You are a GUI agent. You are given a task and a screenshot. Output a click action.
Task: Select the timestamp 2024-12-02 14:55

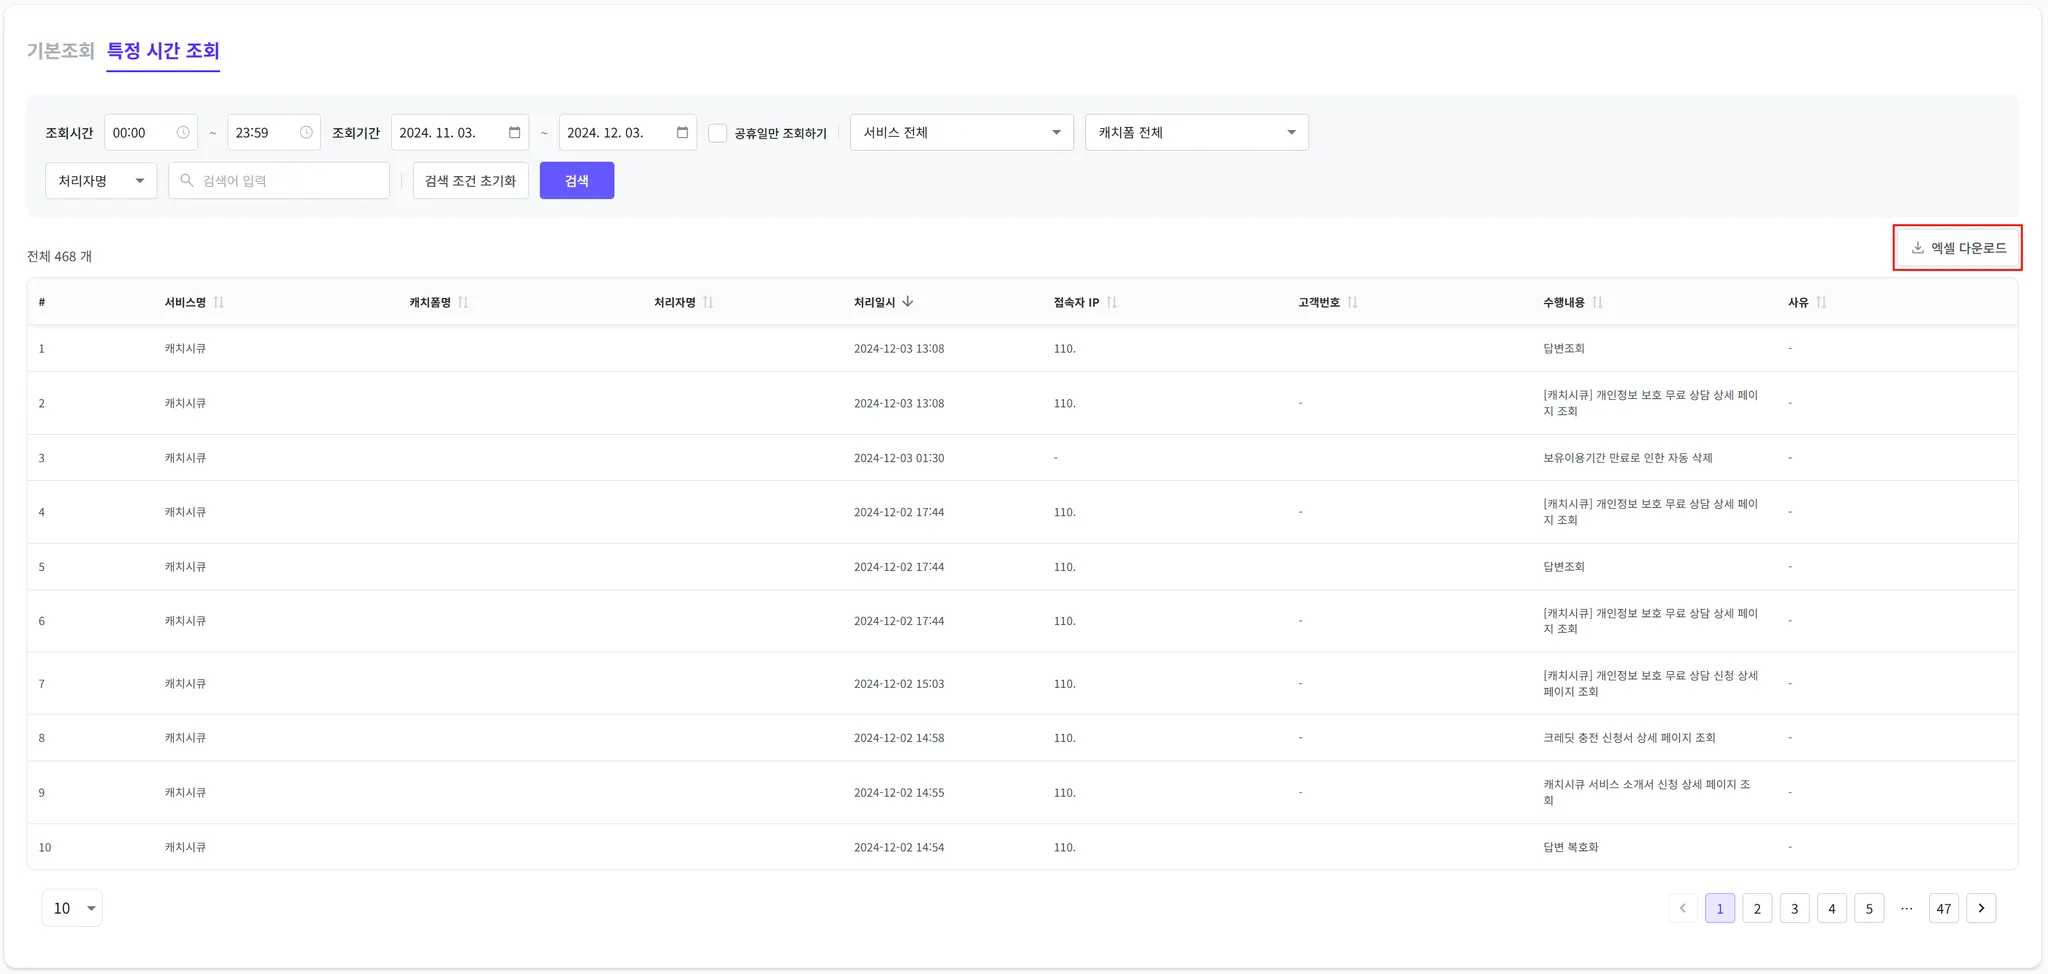[x=899, y=793]
